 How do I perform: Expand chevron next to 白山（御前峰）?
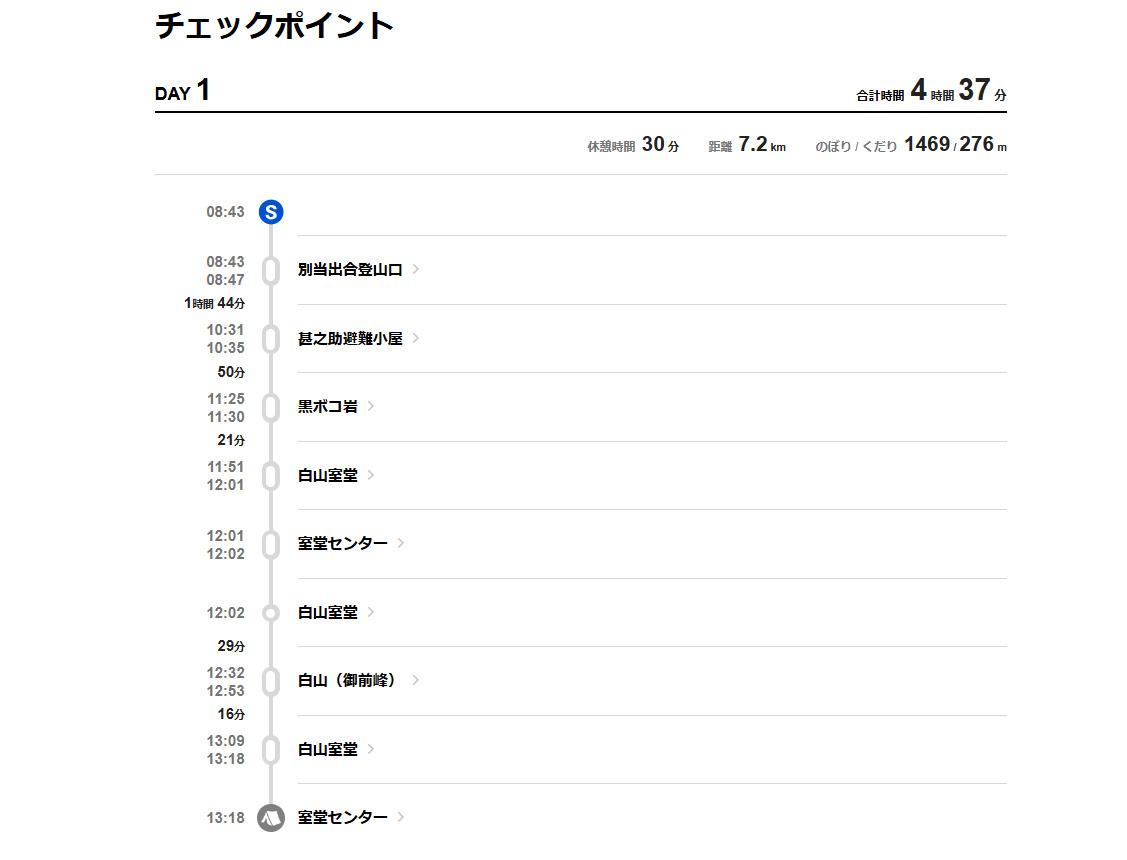[x=416, y=680]
